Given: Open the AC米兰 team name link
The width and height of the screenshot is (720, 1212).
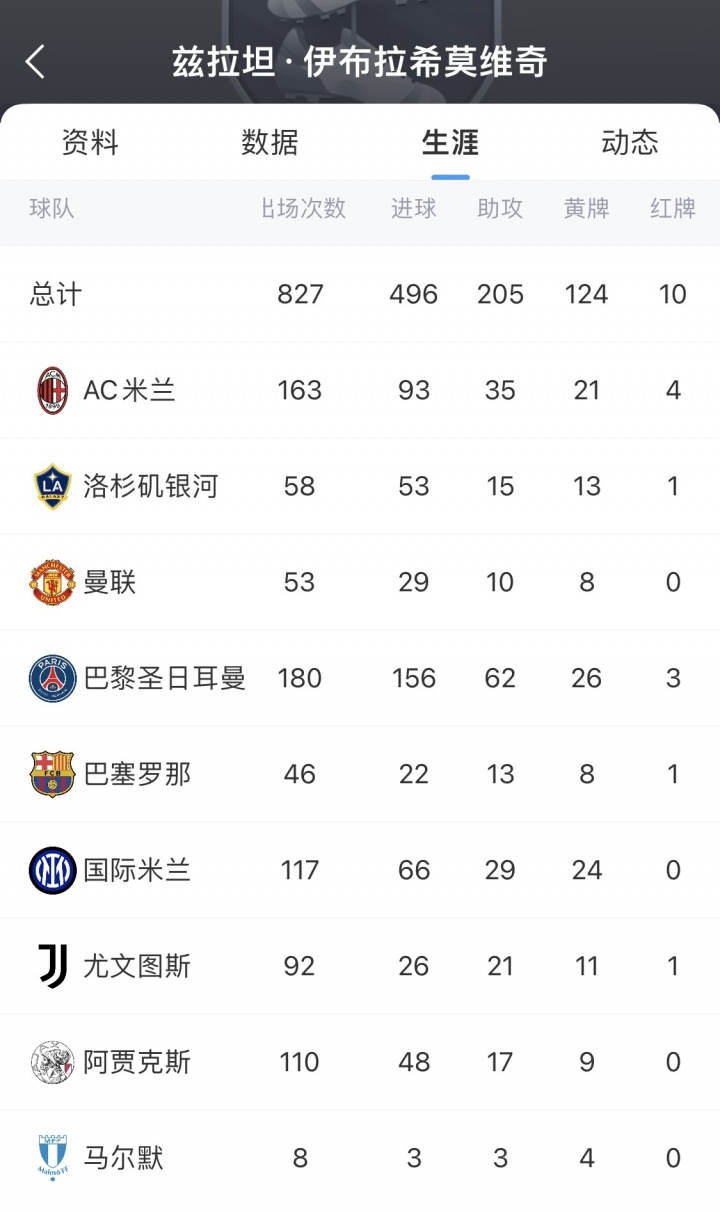Looking at the screenshot, I should pos(129,390).
